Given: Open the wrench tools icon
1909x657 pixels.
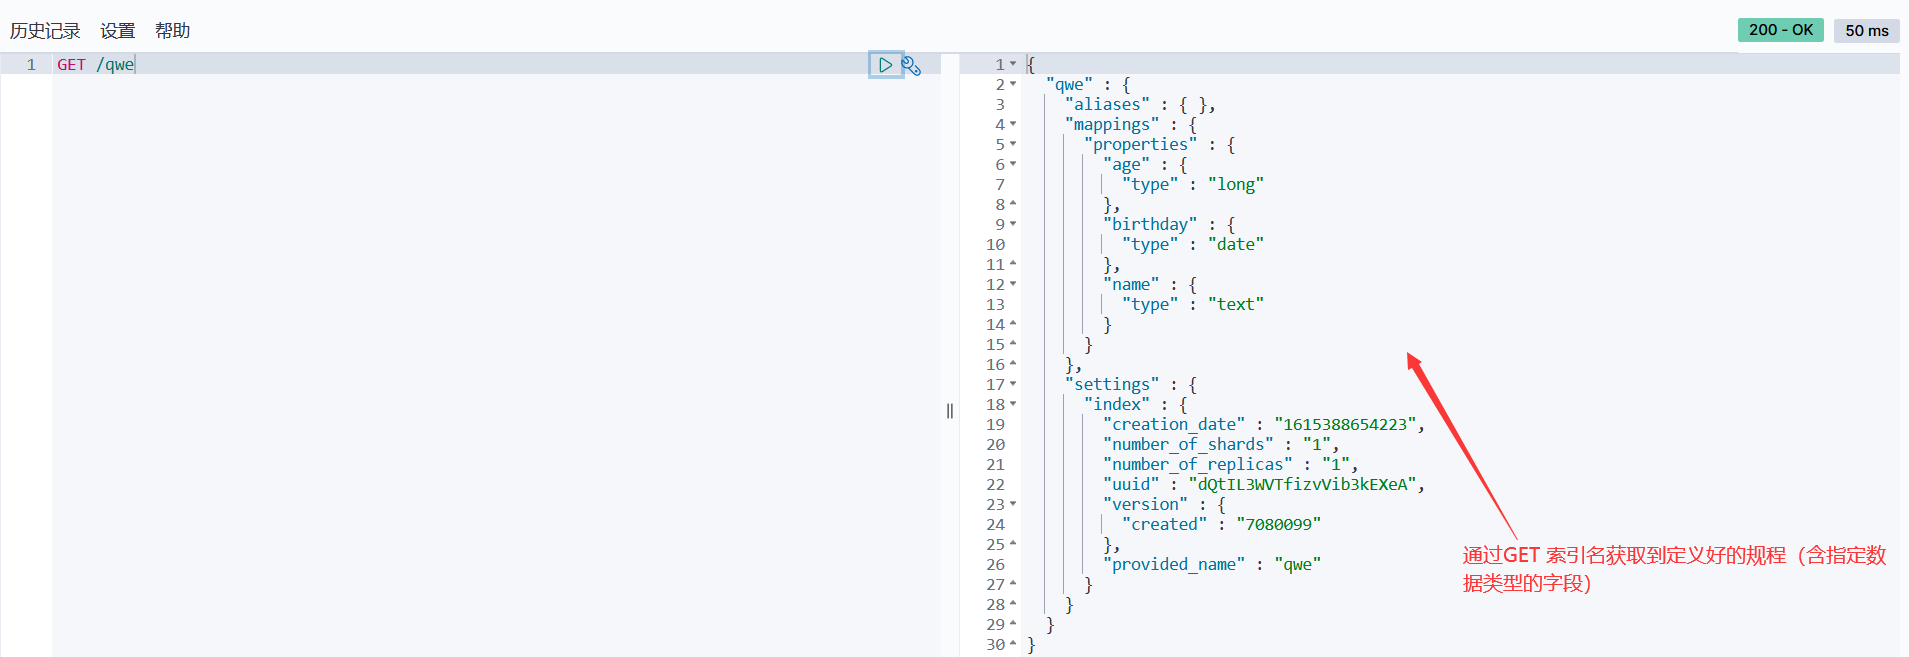Looking at the screenshot, I should point(911,66).
